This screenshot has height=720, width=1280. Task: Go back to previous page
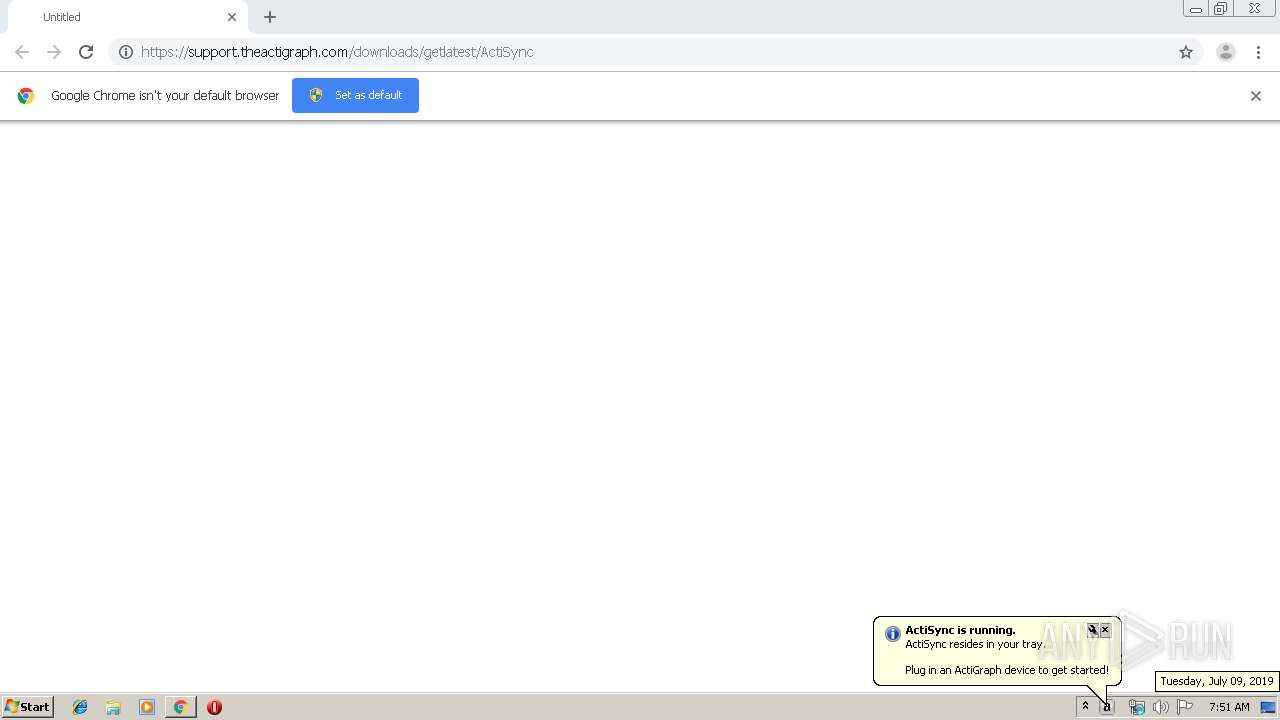22,52
